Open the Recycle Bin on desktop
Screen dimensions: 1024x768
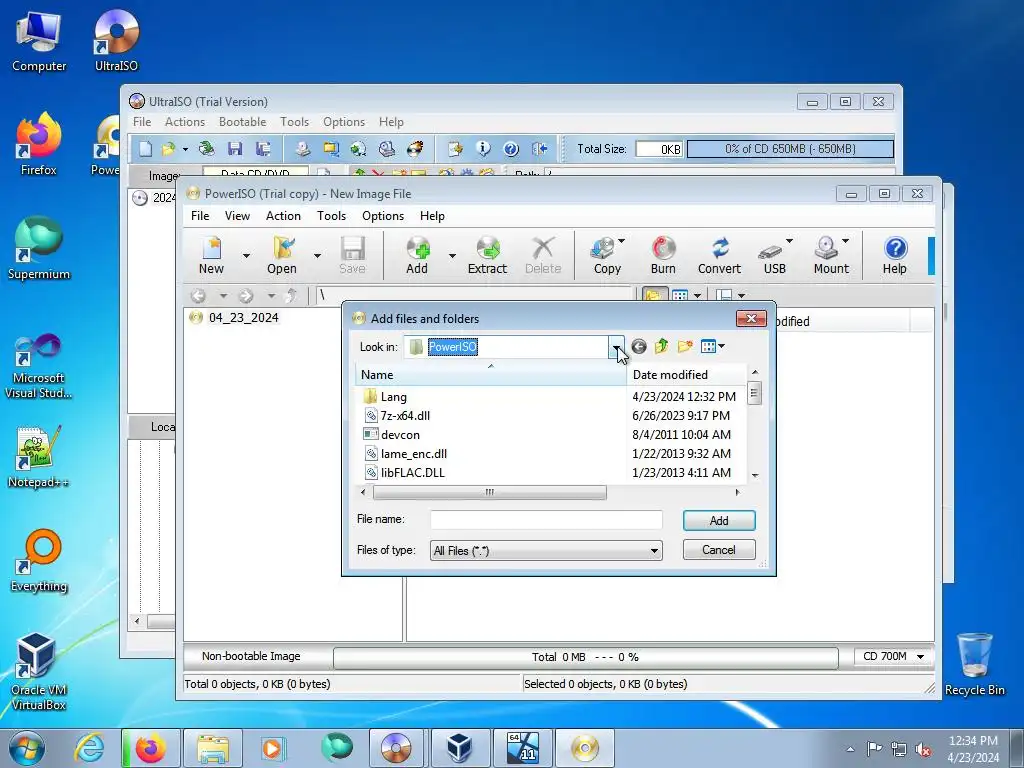point(974,664)
